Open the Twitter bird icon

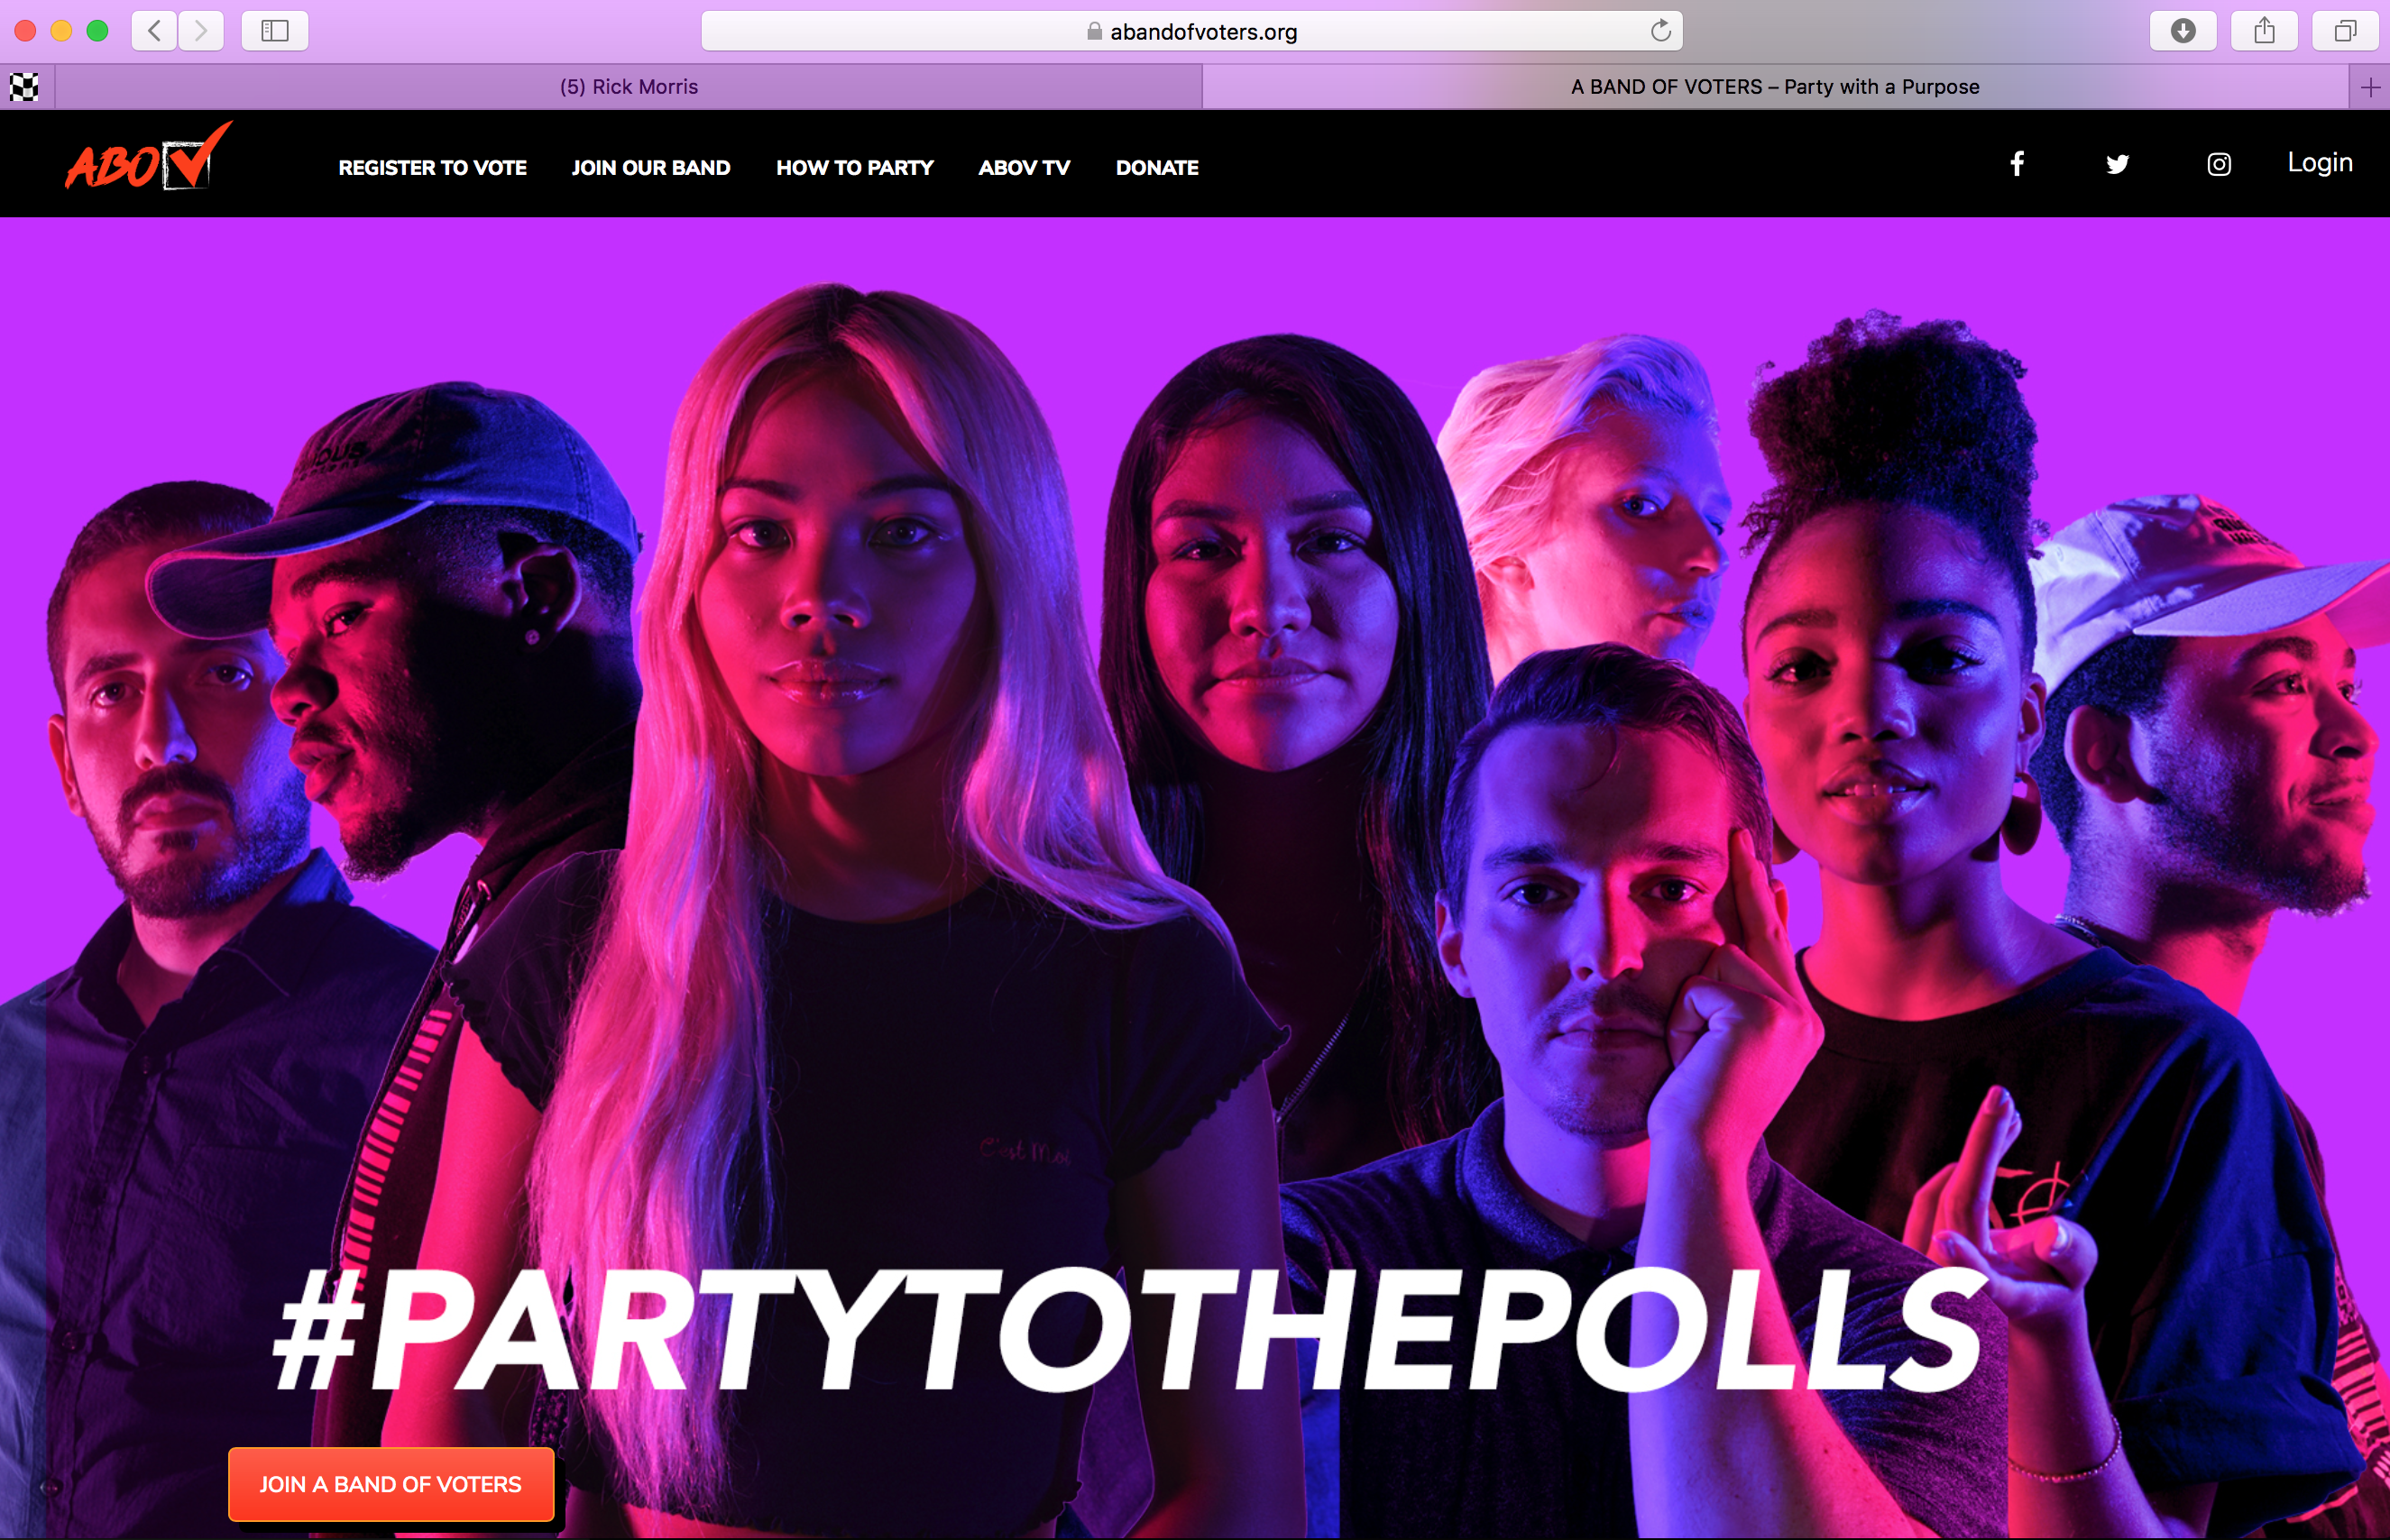point(2117,164)
